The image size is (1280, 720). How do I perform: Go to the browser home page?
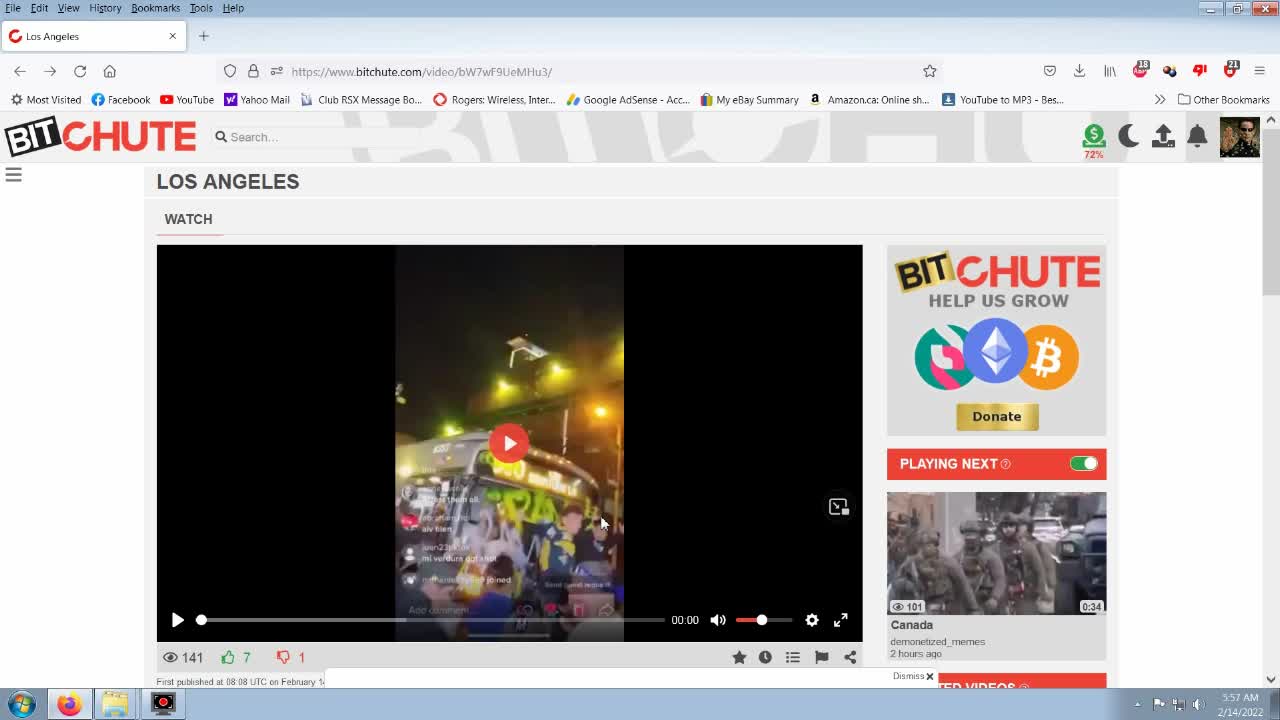[x=110, y=71]
